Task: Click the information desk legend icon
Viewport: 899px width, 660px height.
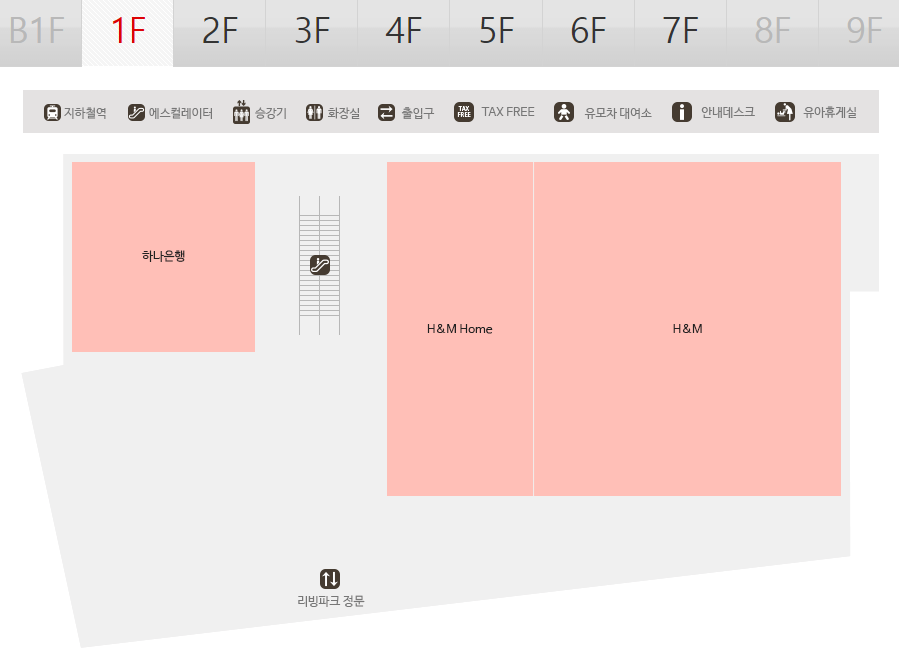Action: tap(682, 112)
